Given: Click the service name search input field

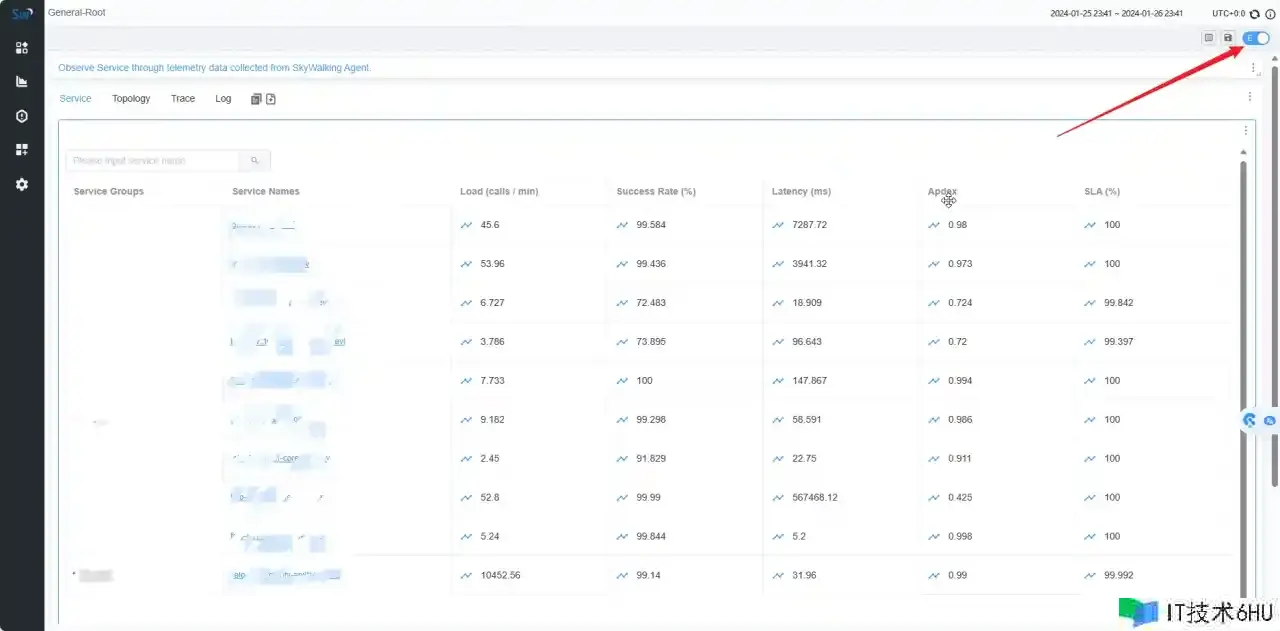Looking at the screenshot, I should tap(152, 160).
